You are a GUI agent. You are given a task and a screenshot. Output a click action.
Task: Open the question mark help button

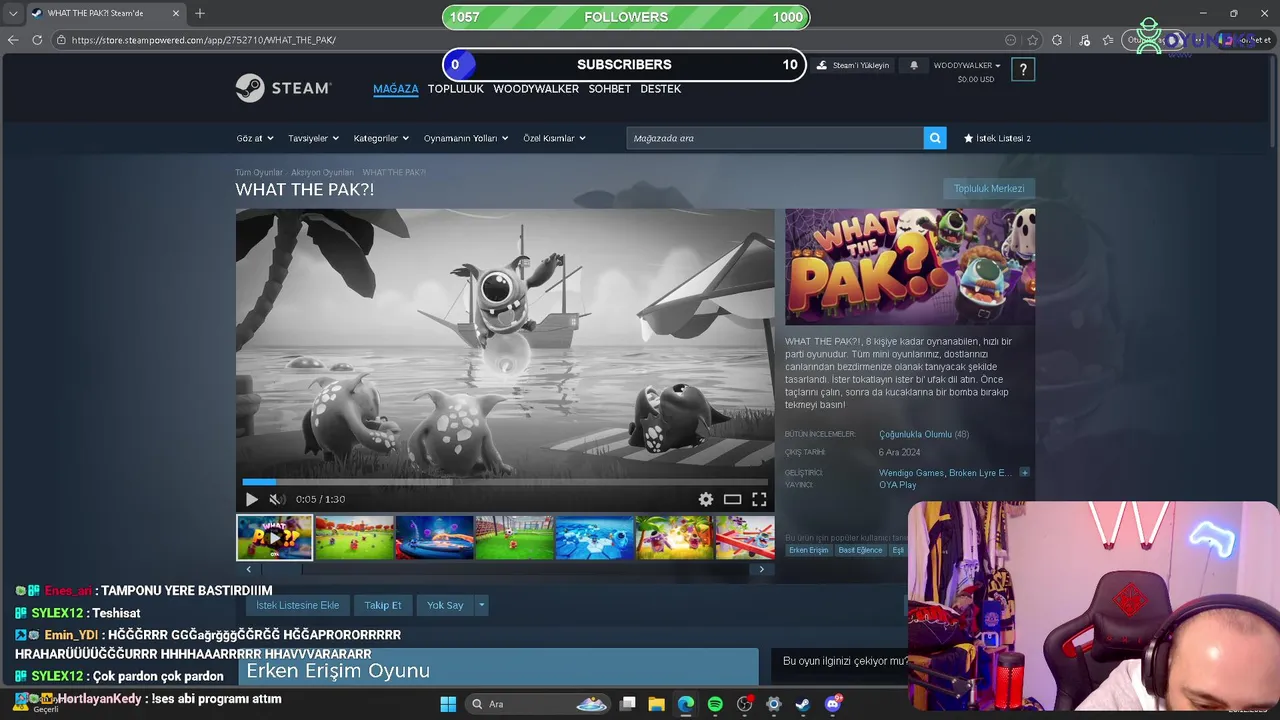(x=1022, y=69)
